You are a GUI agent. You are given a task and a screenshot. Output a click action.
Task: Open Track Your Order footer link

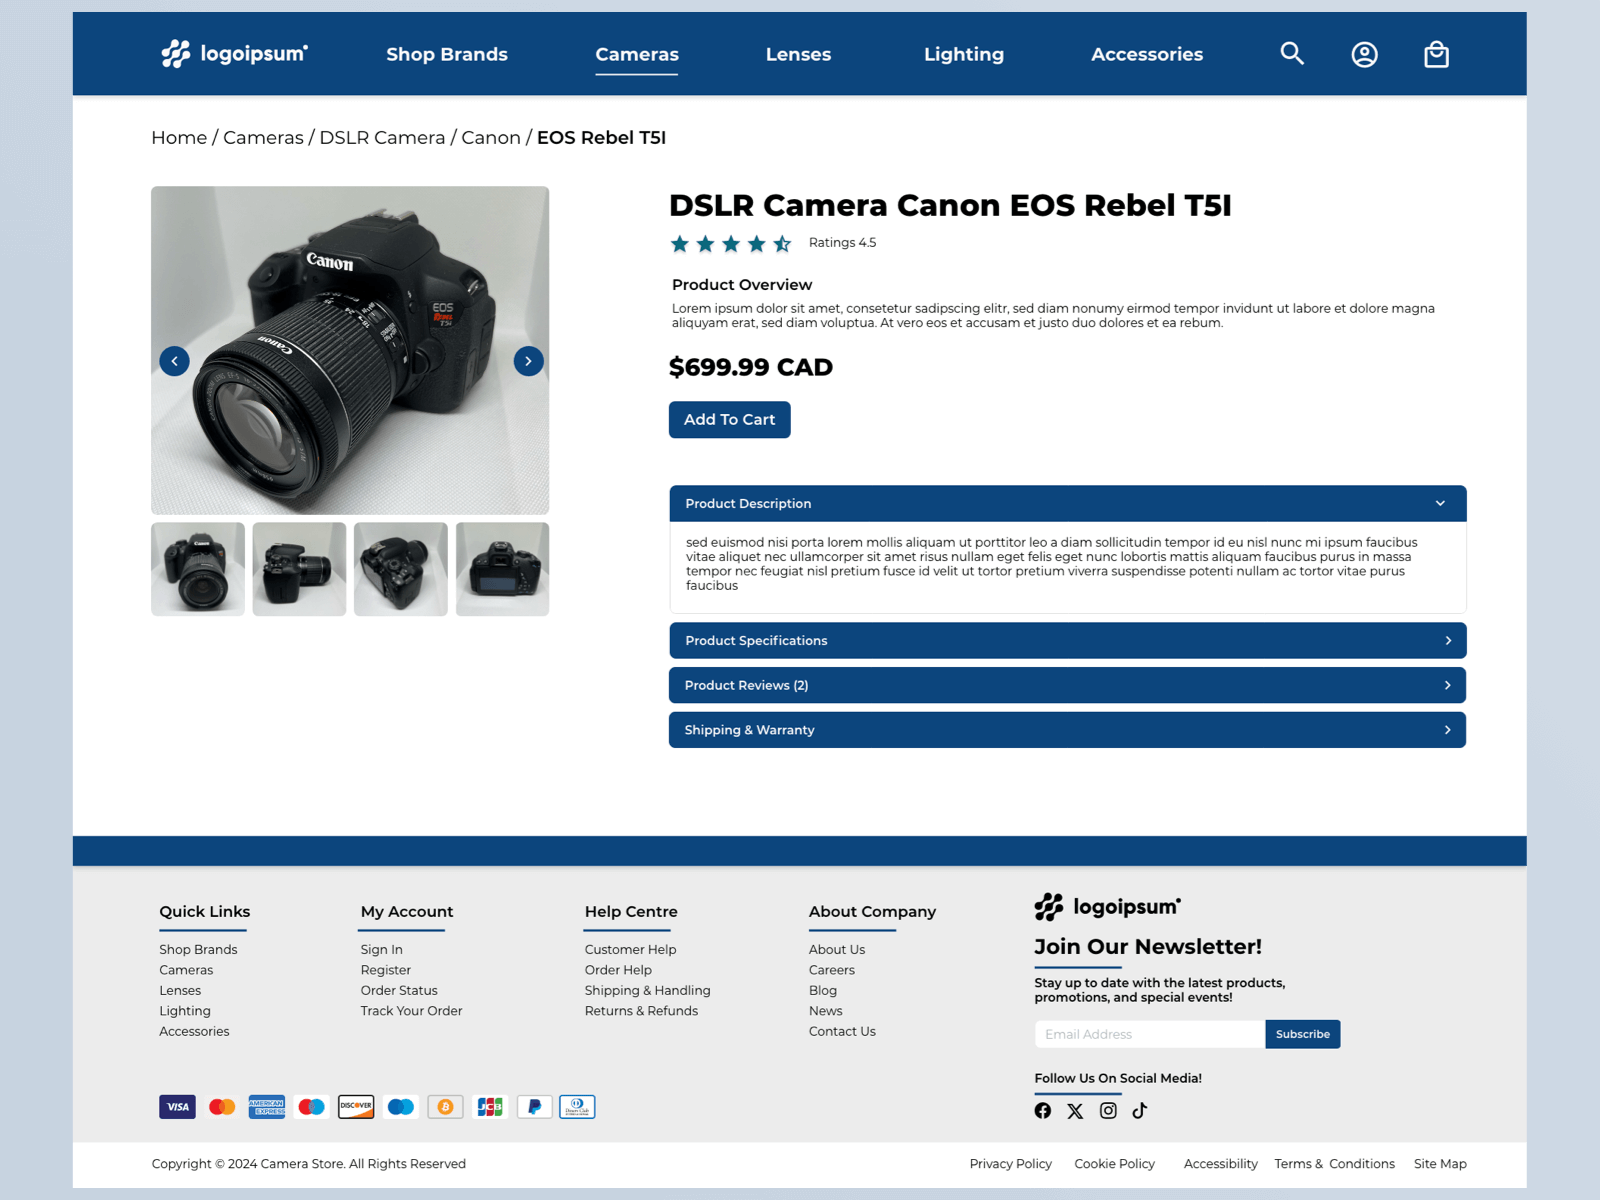pos(411,1011)
